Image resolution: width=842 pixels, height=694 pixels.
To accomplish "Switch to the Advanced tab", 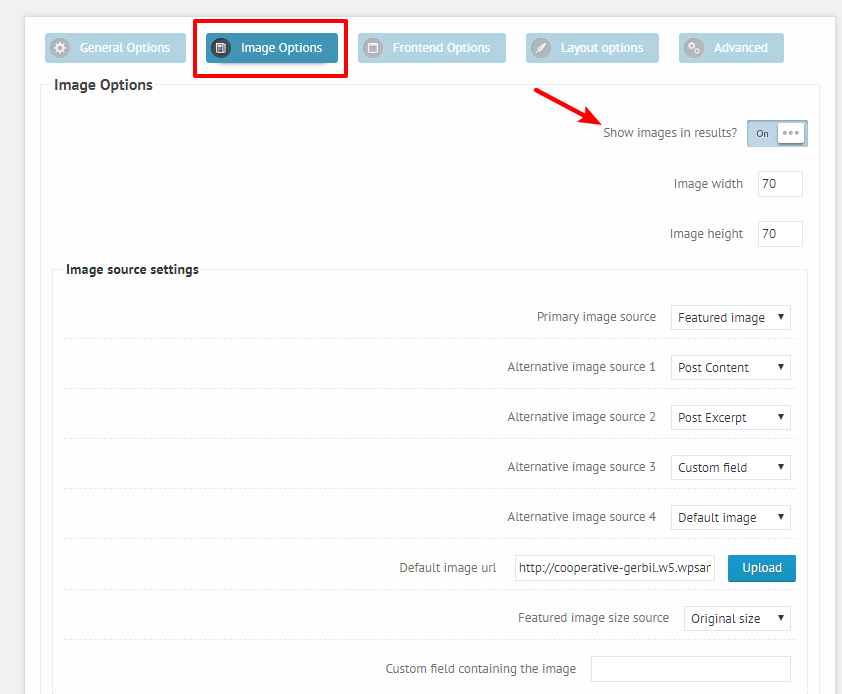I will [731, 47].
